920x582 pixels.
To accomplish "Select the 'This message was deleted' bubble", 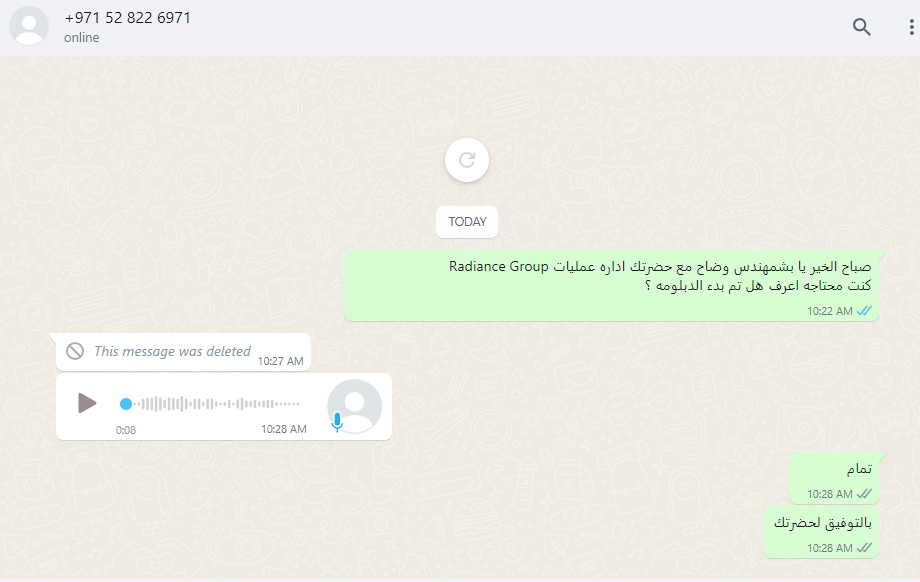I will point(183,352).
